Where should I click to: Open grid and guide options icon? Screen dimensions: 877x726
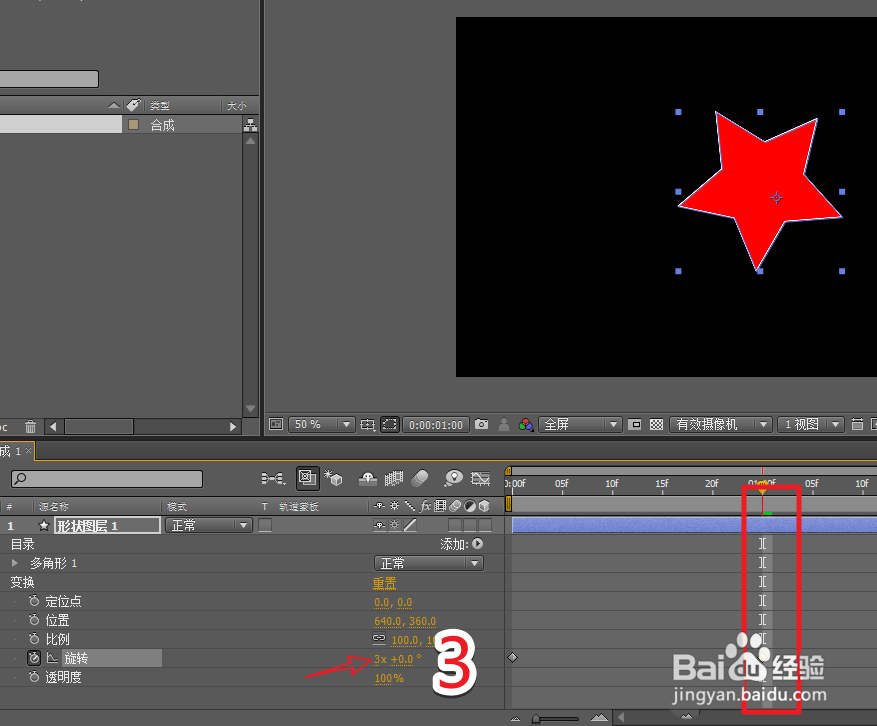point(367,425)
